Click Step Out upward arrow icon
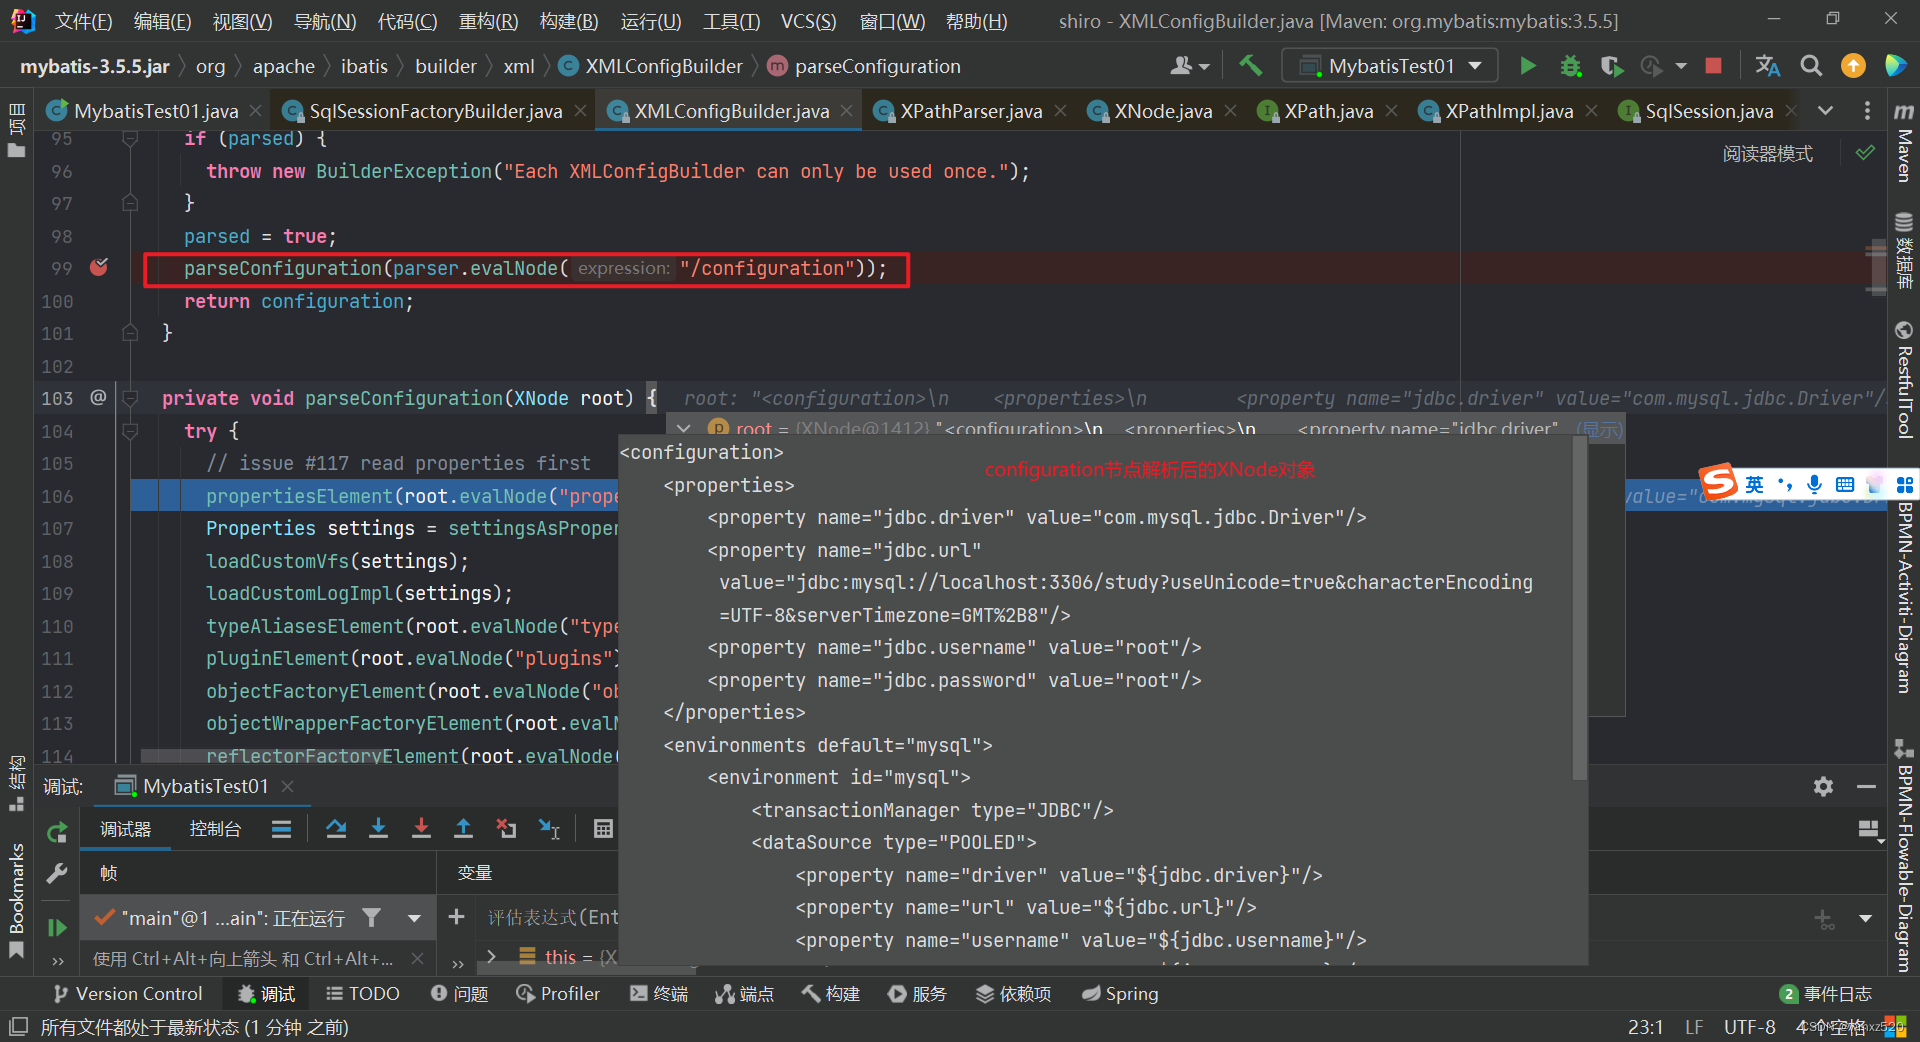 tap(463, 828)
